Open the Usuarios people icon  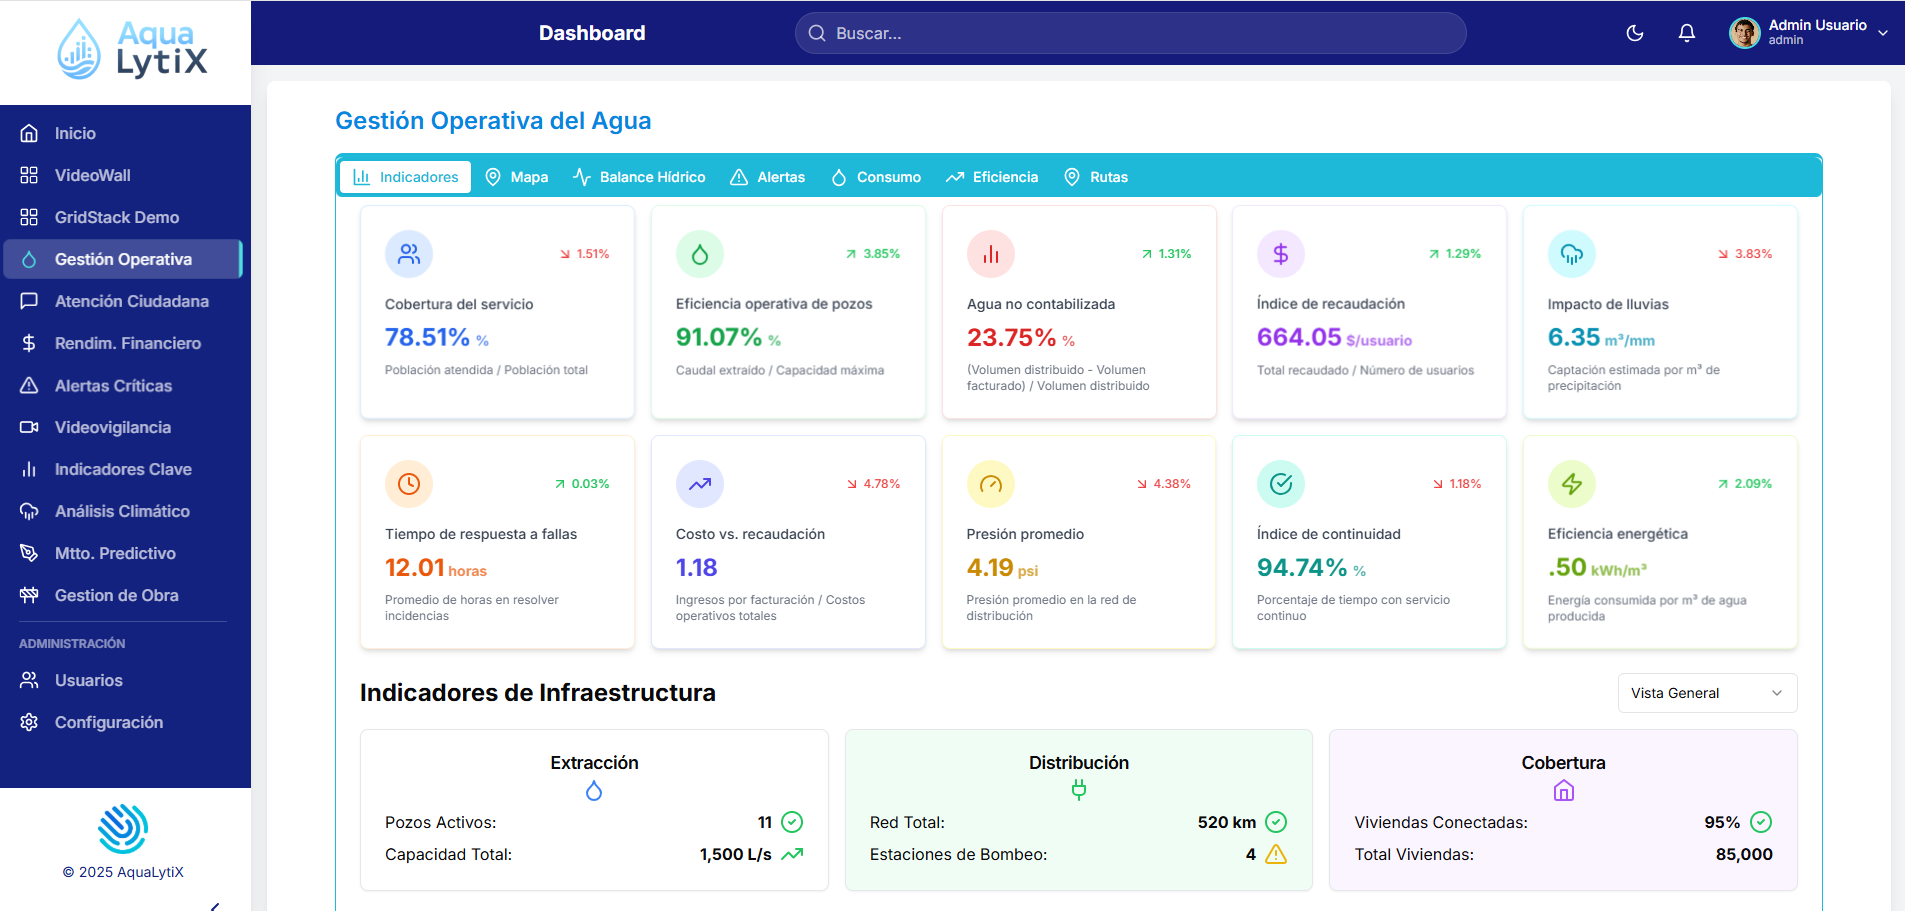(30, 680)
